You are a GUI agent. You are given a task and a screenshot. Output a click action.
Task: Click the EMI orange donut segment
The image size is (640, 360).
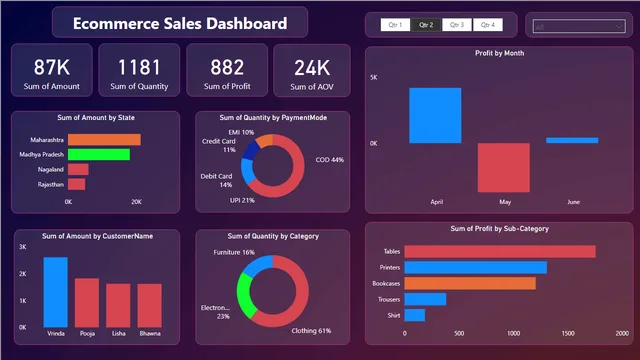265,140
